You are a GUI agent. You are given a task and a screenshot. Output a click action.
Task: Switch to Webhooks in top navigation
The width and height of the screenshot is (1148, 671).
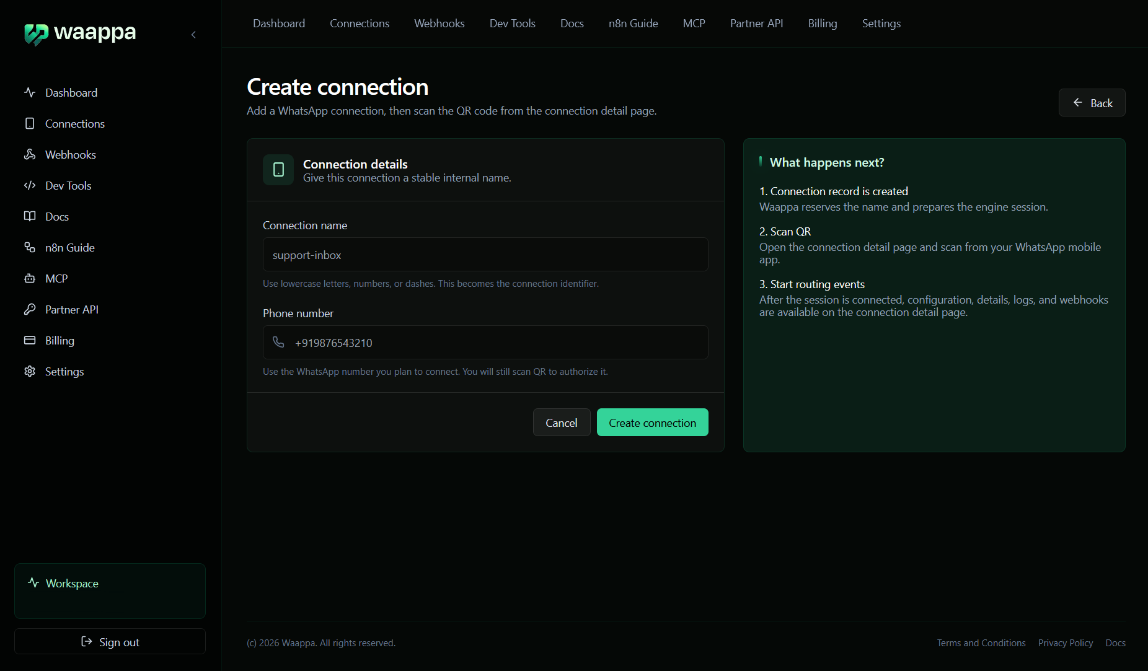click(439, 23)
